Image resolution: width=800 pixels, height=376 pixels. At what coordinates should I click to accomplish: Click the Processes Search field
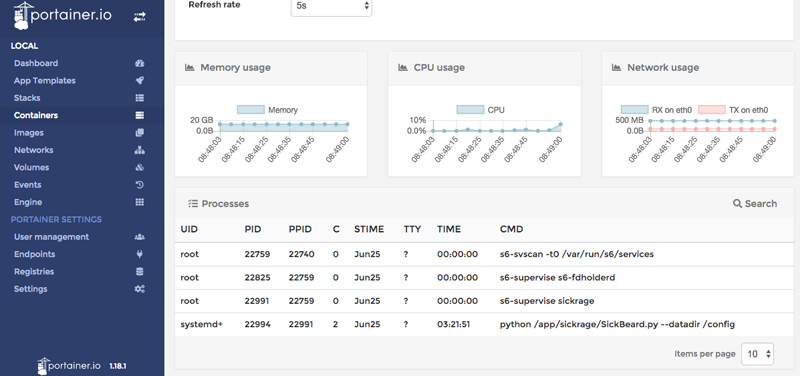tap(755, 204)
